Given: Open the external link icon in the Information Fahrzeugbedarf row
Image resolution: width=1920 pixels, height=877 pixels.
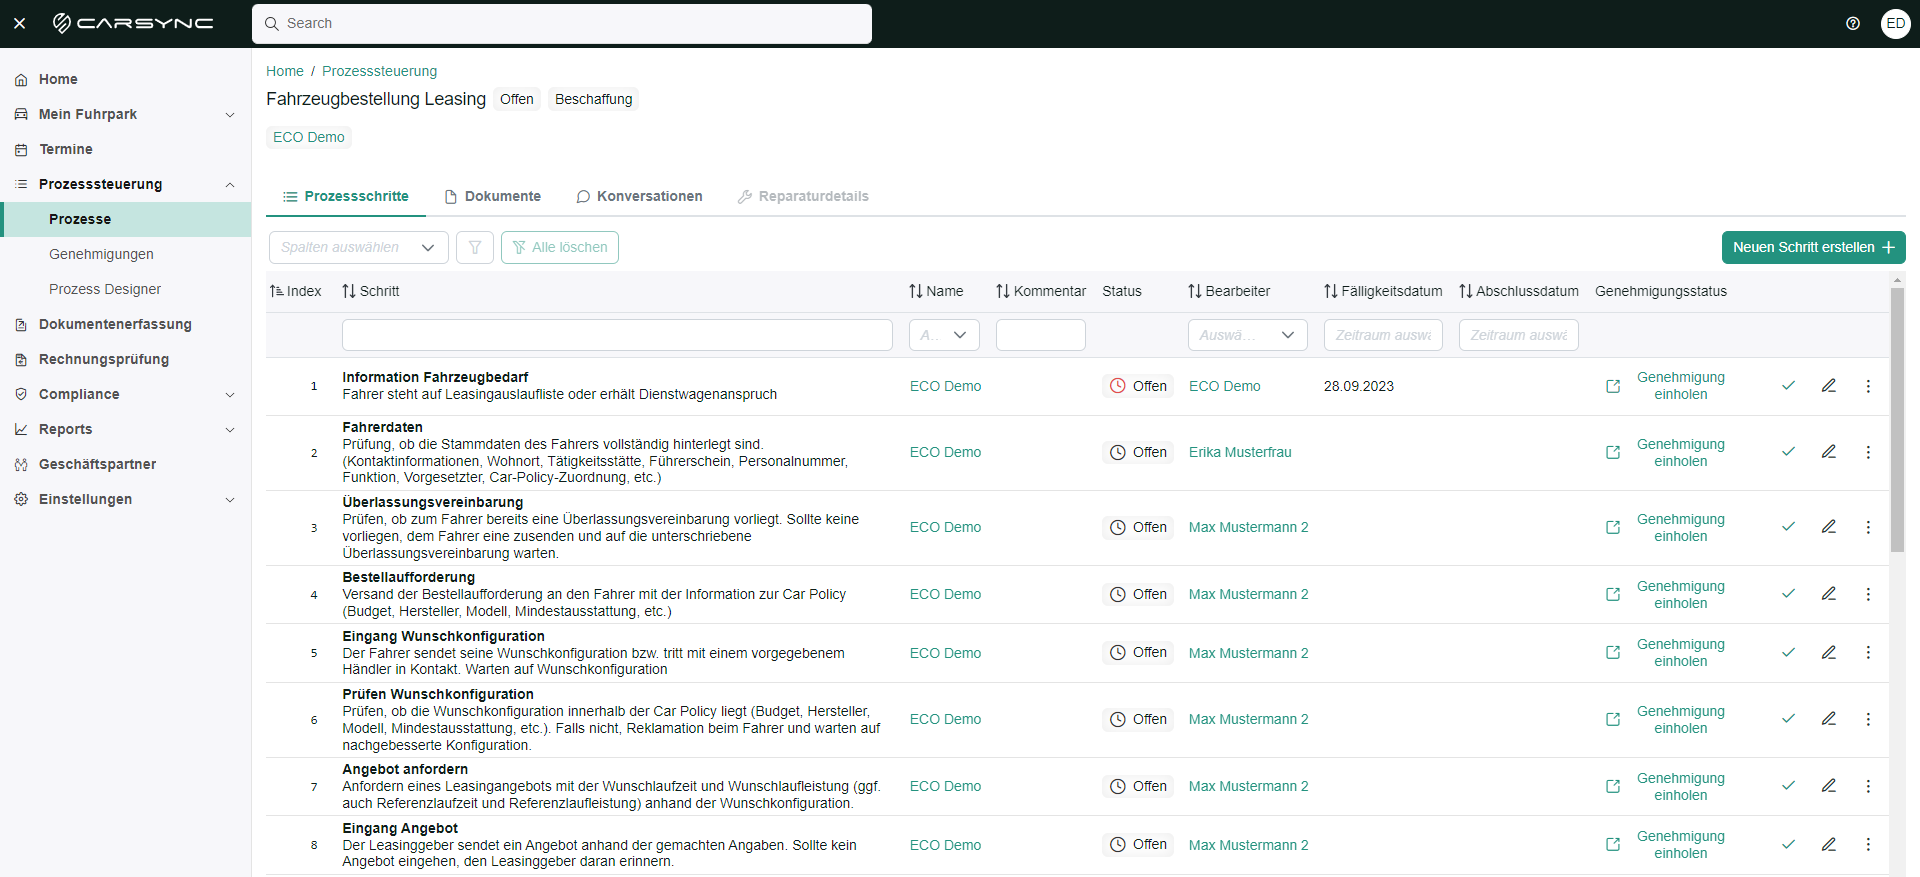Looking at the screenshot, I should tap(1613, 386).
